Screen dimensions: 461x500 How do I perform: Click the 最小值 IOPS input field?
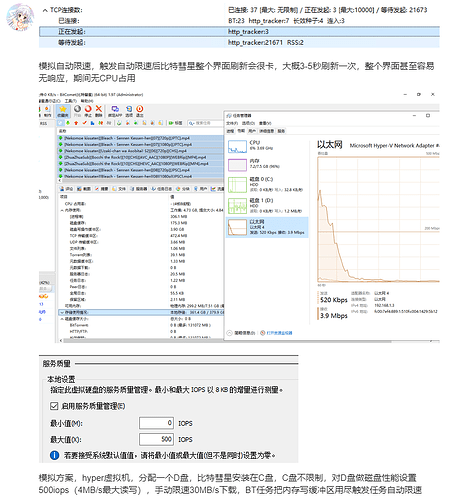[156, 423]
